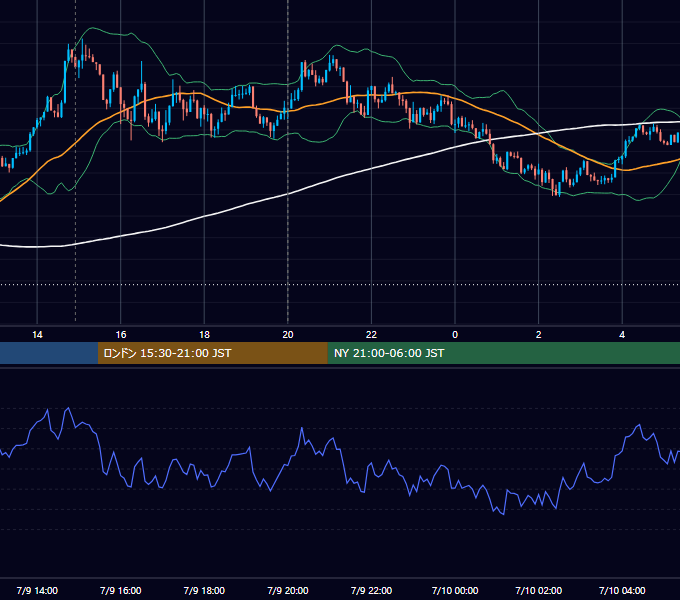Viewport: 680px width, 600px height.
Task: Click the 16 hour axis label
Action: point(121,335)
